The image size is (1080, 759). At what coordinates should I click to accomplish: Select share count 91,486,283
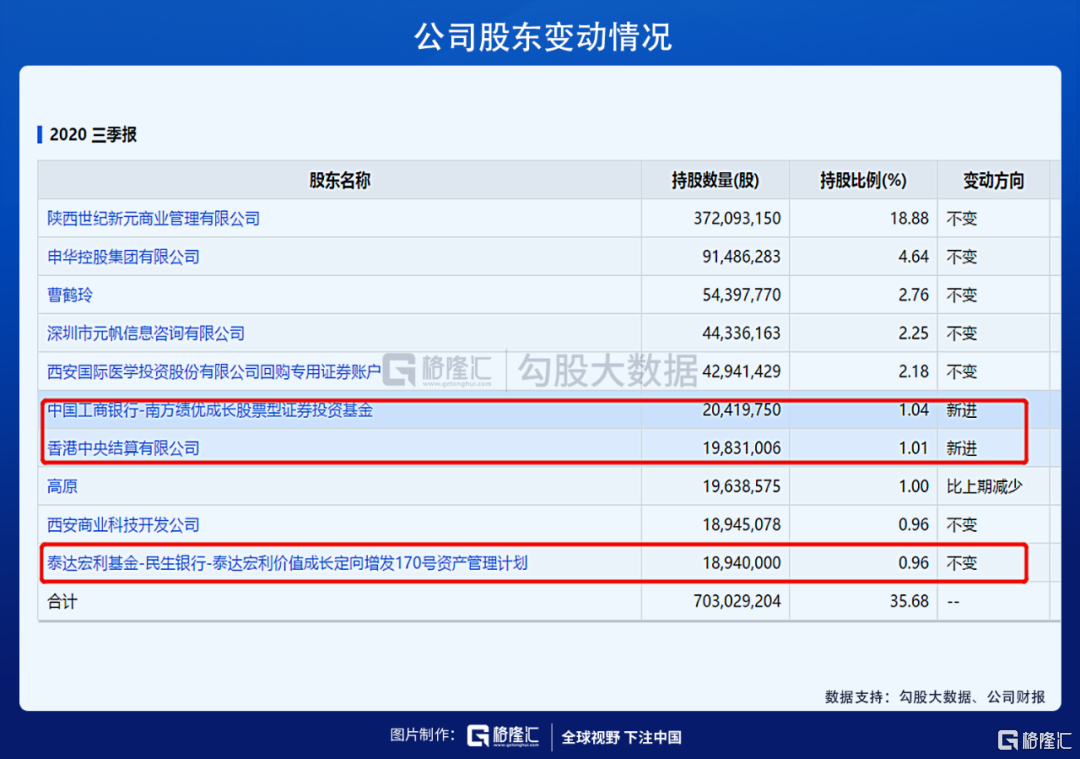pyautogui.click(x=741, y=257)
